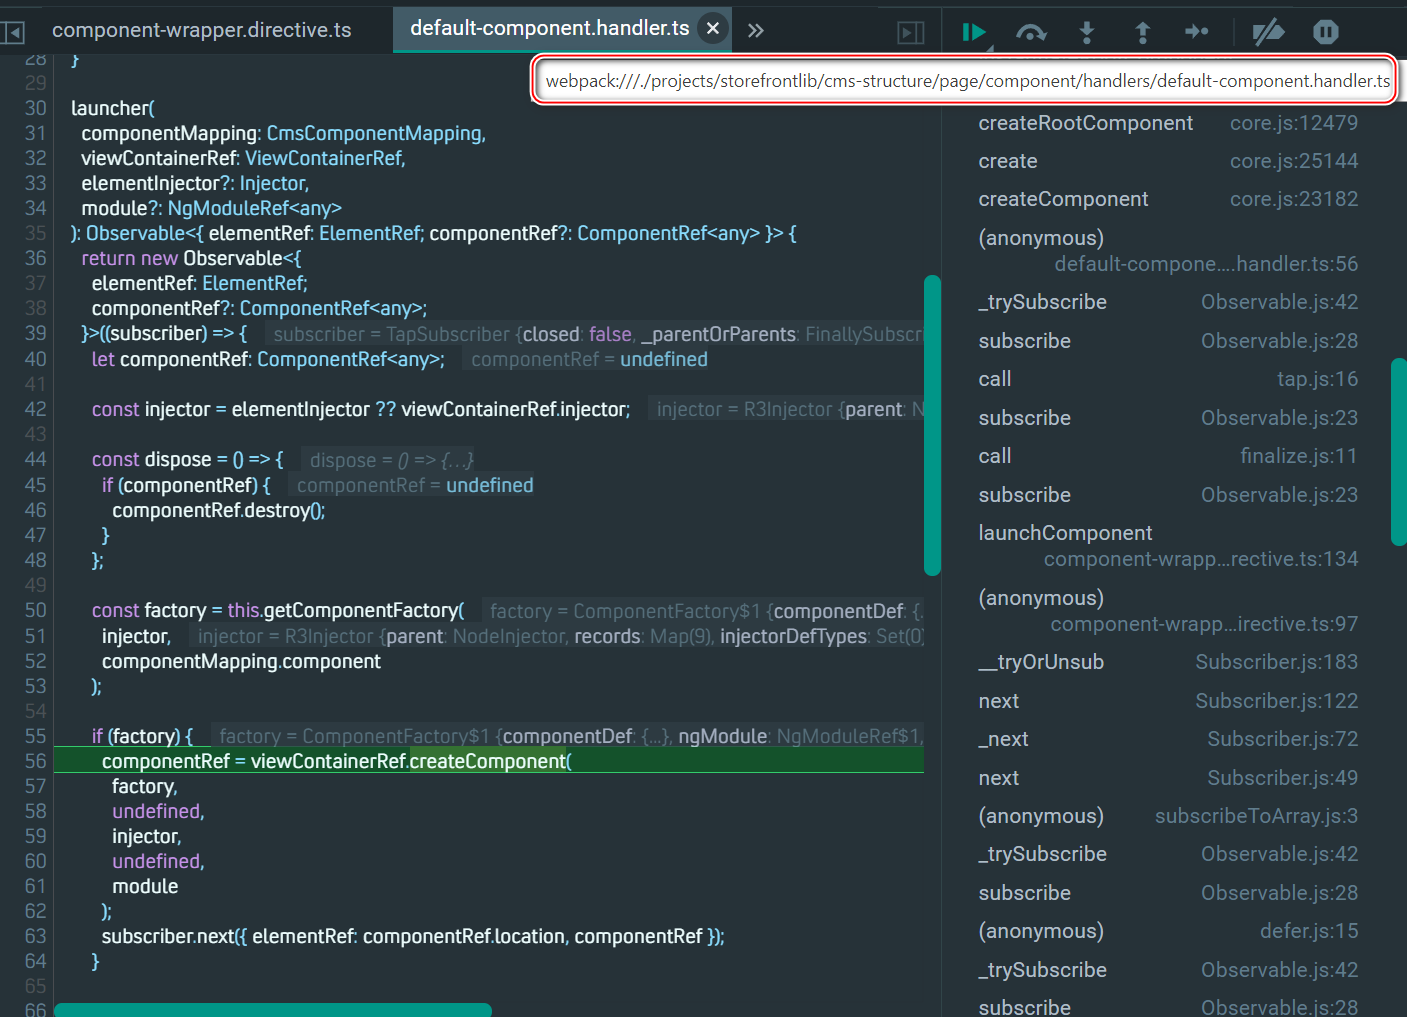Click componentMapping.component on line 52
The width and height of the screenshot is (1407, 1017).
[x=241, y=661]
